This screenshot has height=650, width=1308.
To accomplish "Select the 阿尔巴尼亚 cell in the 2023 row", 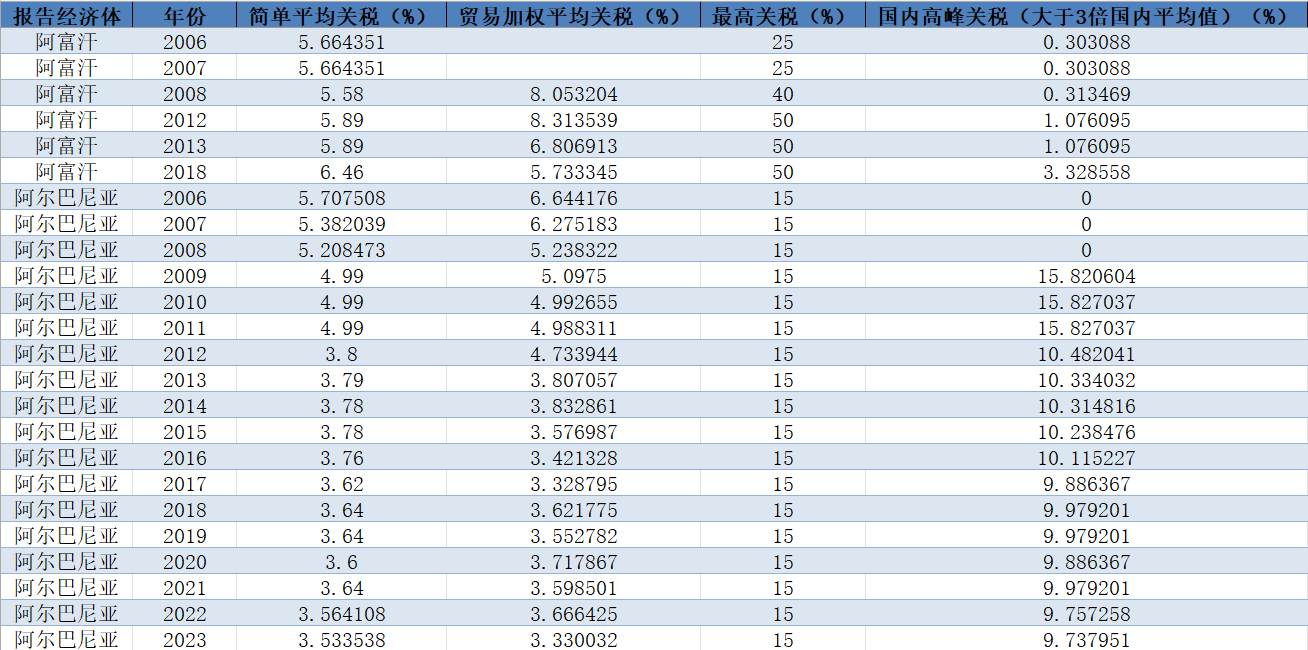I will [66, 639].
